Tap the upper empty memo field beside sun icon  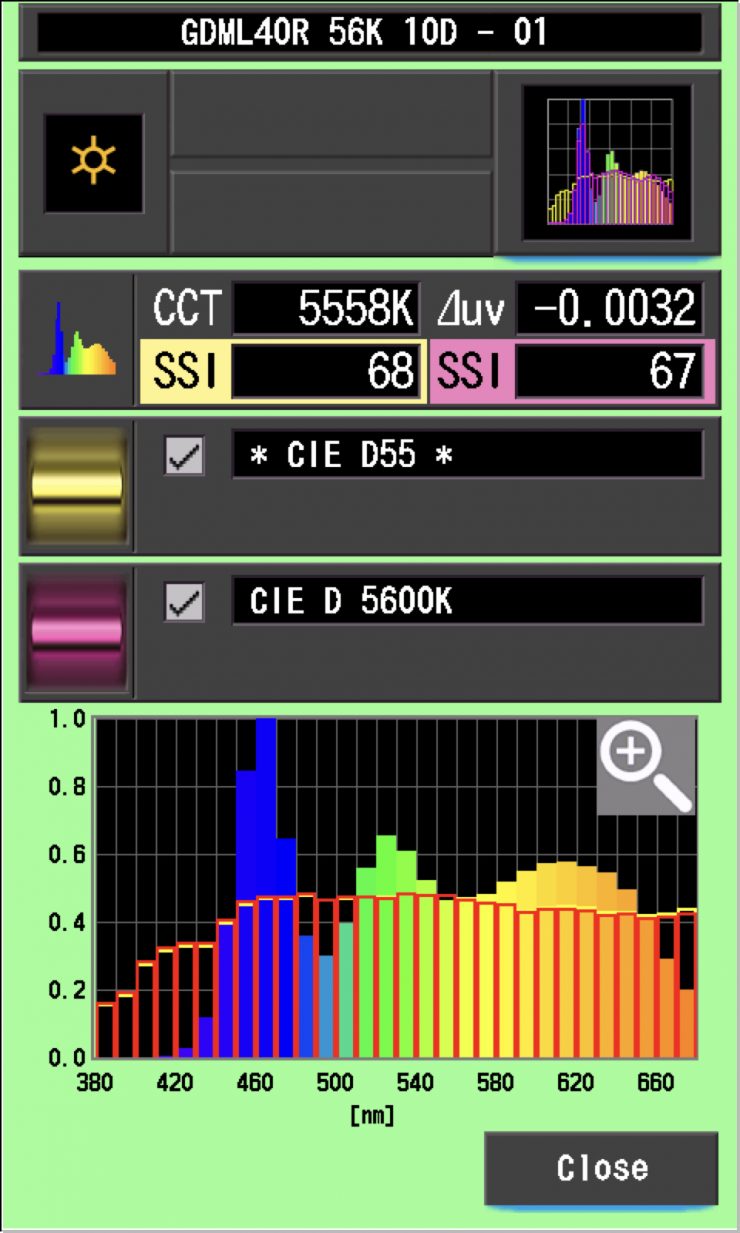click(x=332, y=113)
